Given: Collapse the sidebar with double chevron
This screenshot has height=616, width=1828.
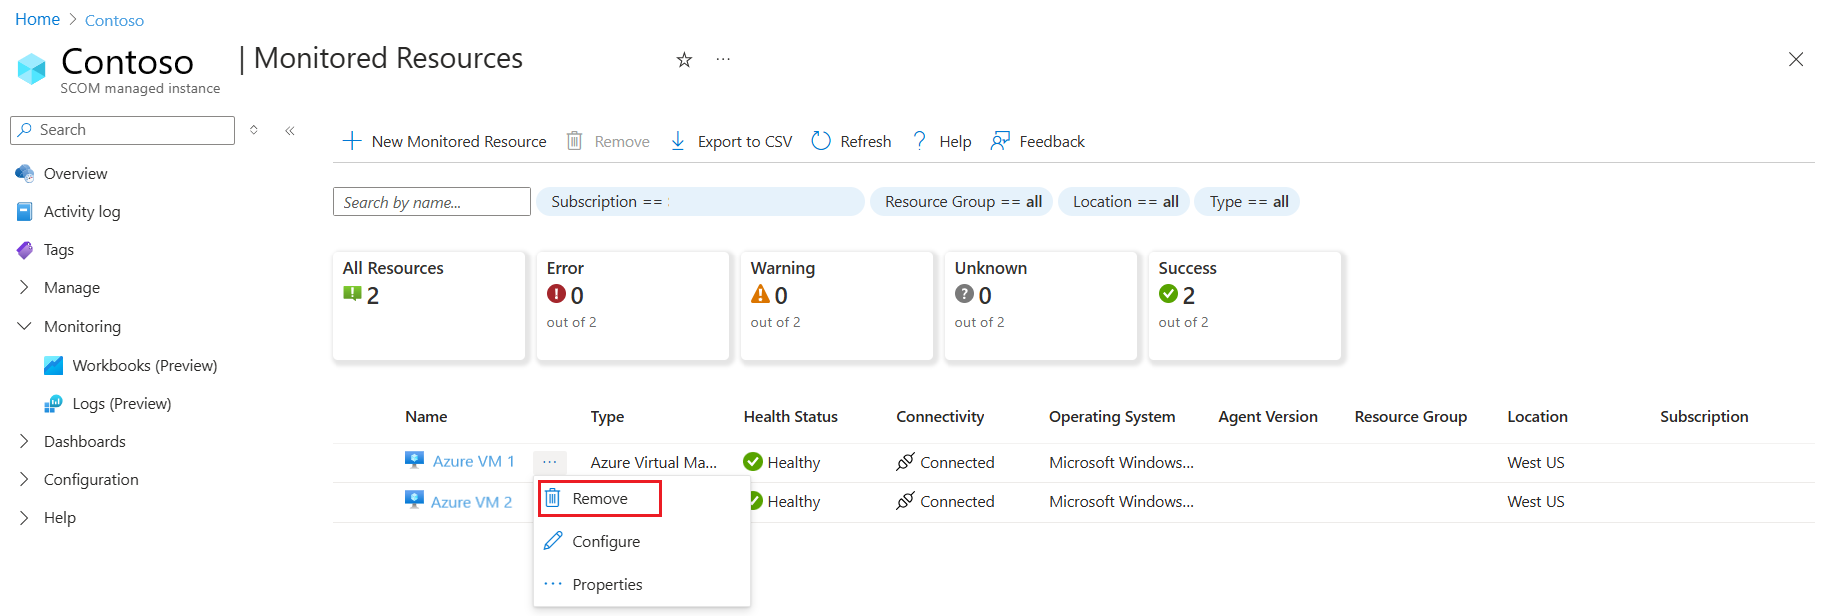Looking at the screenshot, I should pos(290,130).
